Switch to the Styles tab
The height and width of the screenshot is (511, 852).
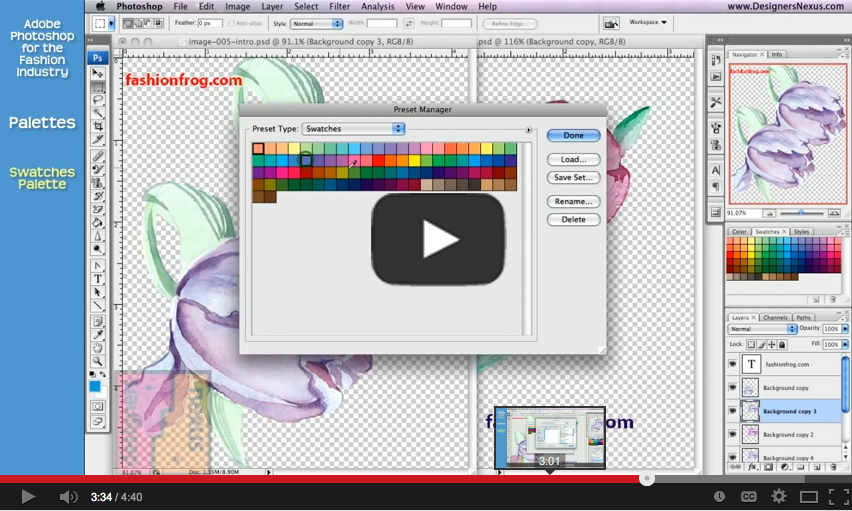[x=801, y=232]
